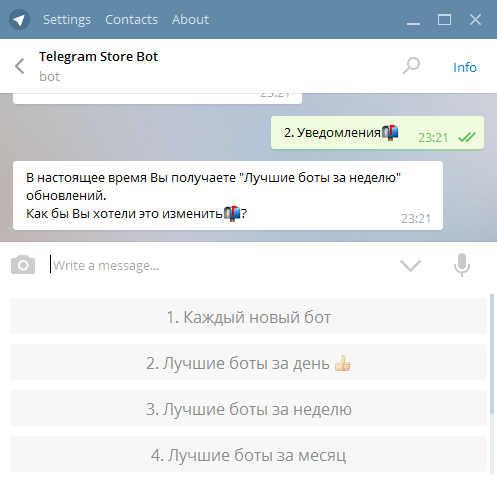Click the "2. Уведомления" sent message
497x480 pixels.
coord(377,133)
